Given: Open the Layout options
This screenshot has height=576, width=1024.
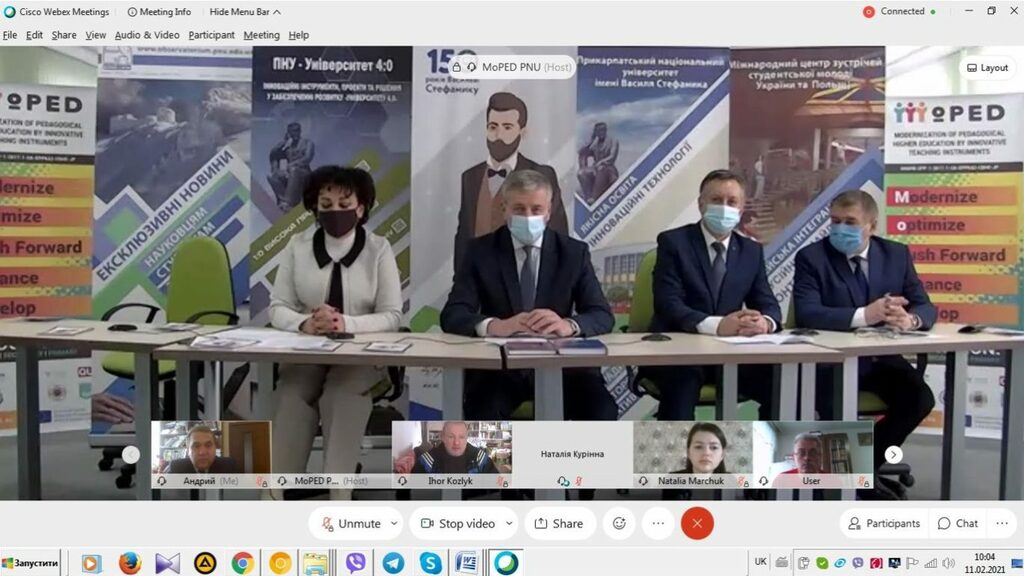Looking at the screenshot, I should click(986, 68).
